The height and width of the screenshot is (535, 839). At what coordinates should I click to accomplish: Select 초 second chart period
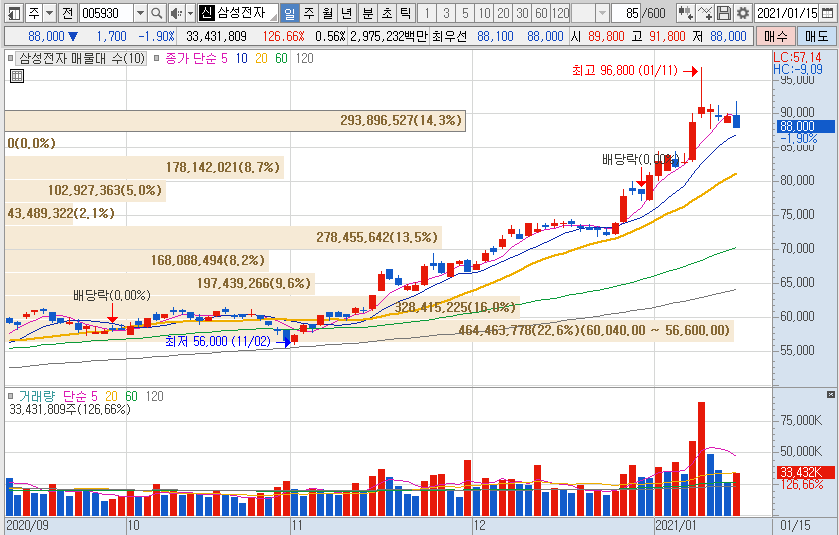point(387,13)
